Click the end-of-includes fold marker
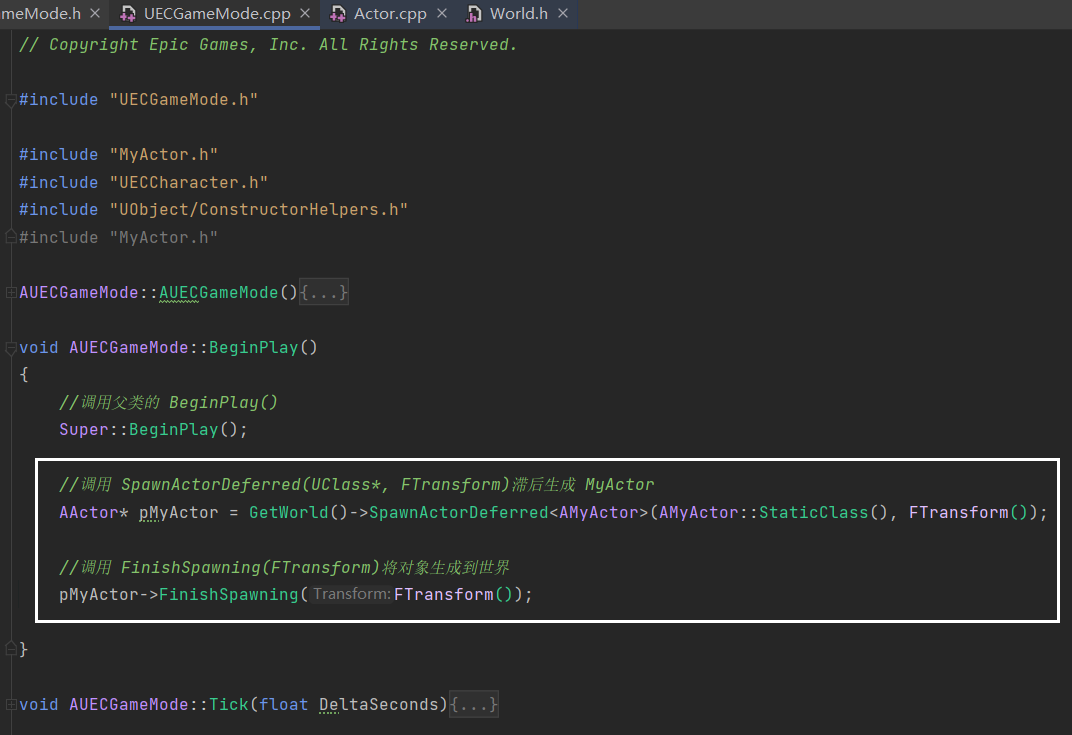 coord(11,237)
